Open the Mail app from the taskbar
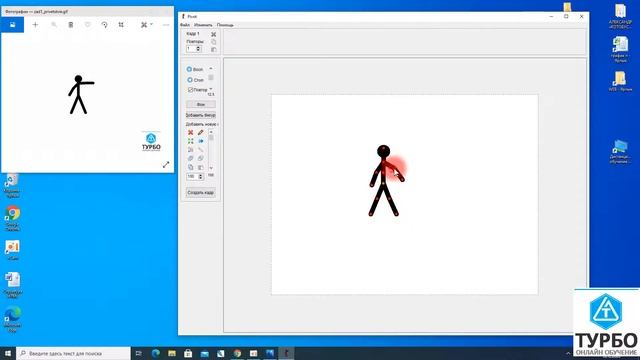Screen dimensions: 640x360 point(204,353)
